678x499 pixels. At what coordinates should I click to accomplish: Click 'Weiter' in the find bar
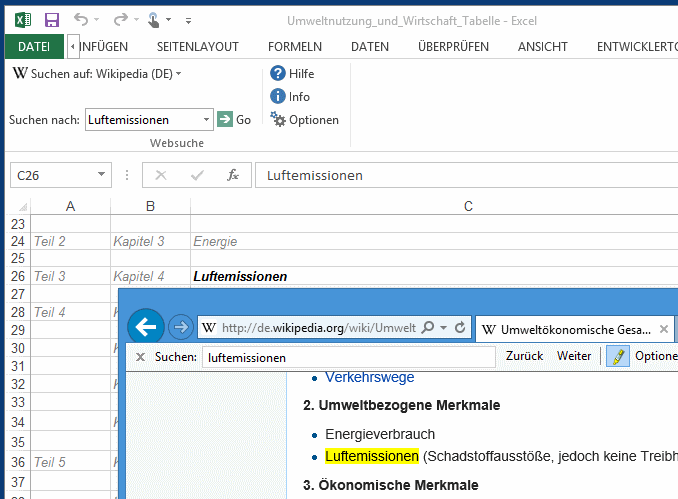[574, 356]
